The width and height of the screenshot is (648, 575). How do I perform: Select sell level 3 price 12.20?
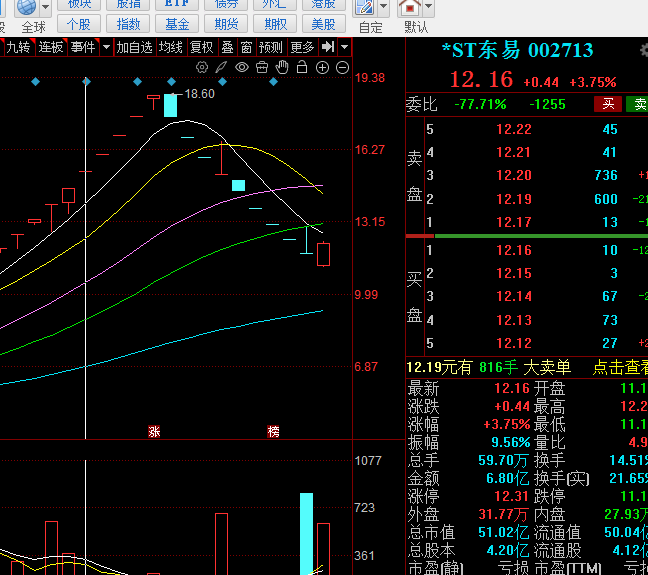(514, 175)
